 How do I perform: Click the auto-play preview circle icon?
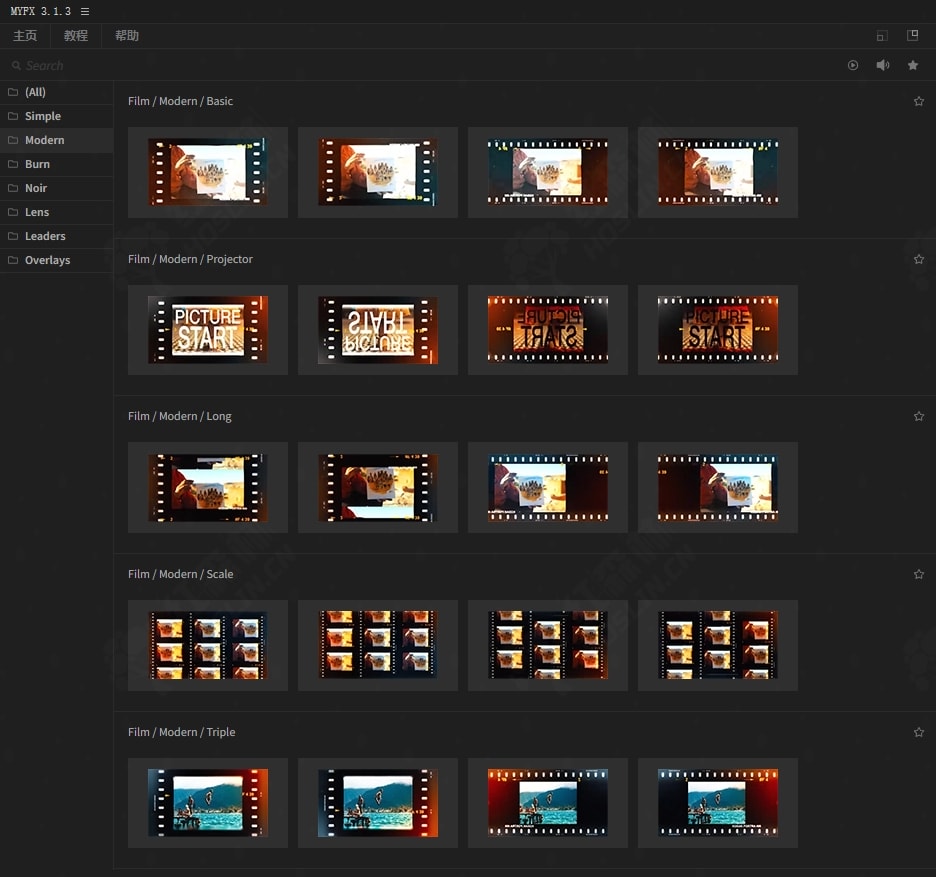tap(853, 65)
